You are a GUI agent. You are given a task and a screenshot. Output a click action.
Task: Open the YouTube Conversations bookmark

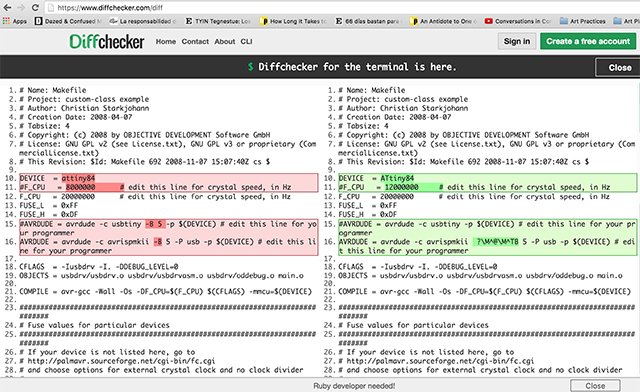[x=518, y=21]
